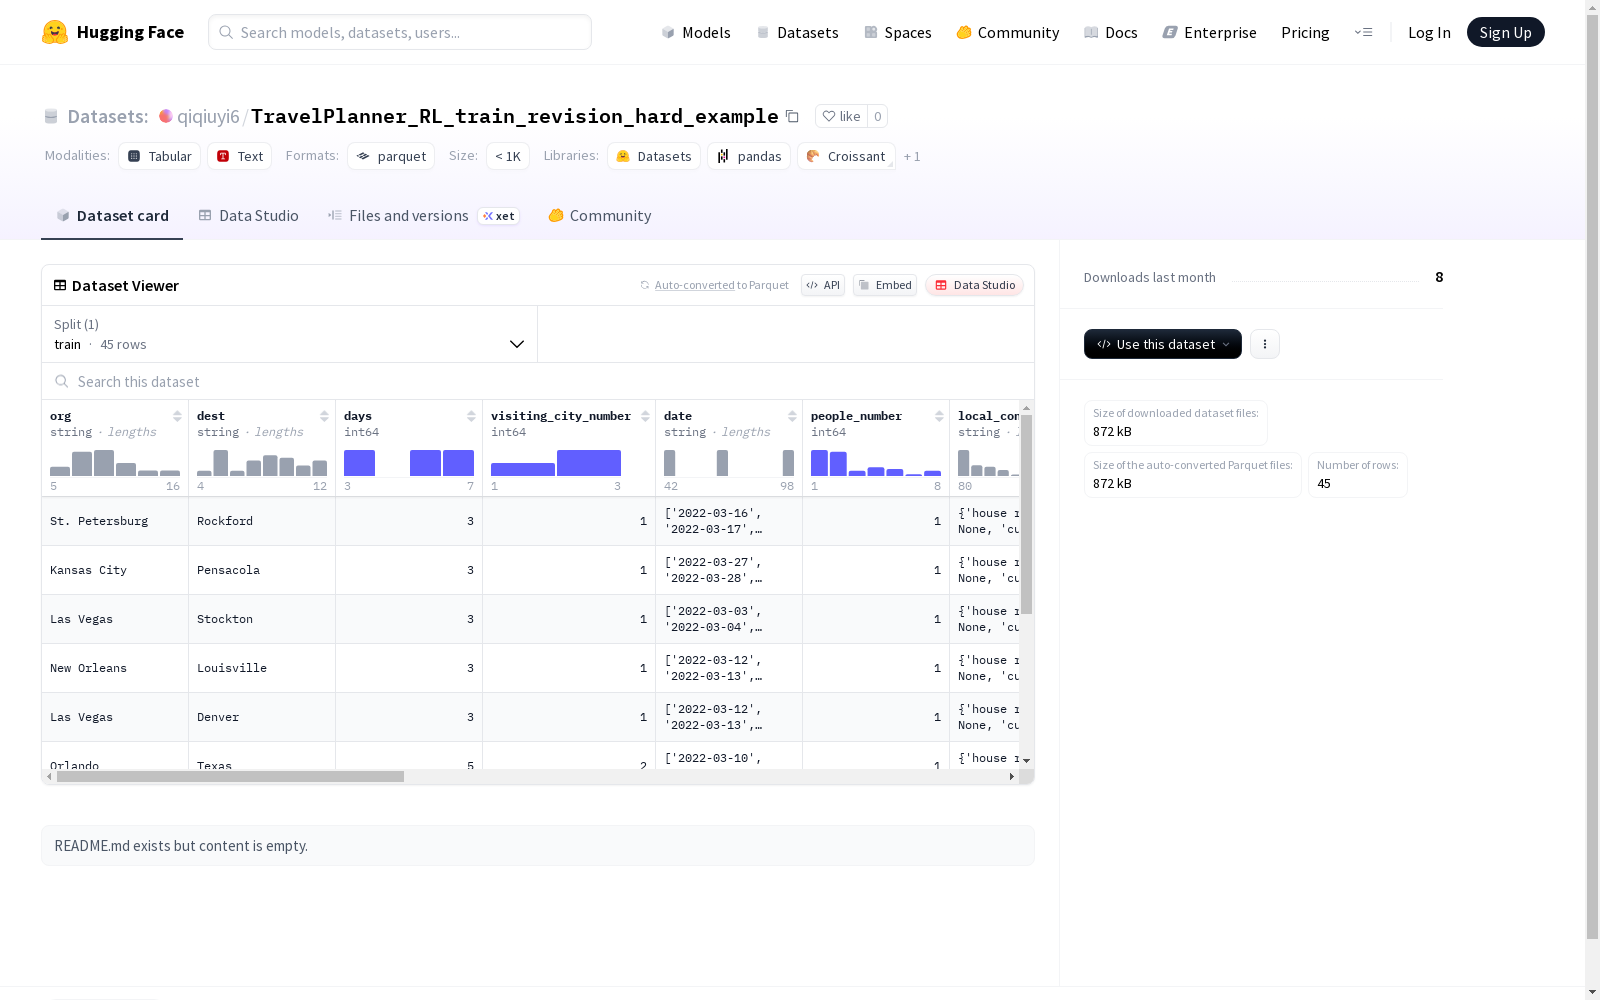Open the qiqiuyi6 profile link
The width and height of the screenshot is (1600, 1000).
coord(208,116)
